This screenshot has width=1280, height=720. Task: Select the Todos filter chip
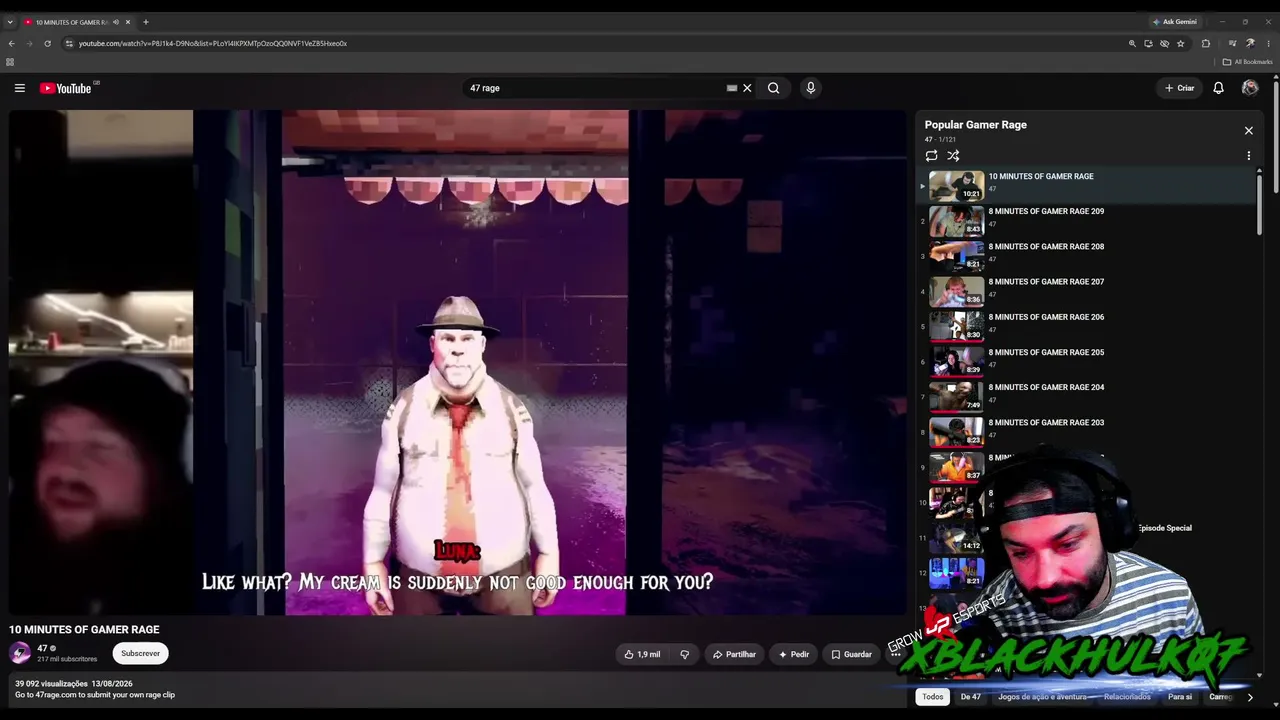pyautogui.click(x=933, y=697)
